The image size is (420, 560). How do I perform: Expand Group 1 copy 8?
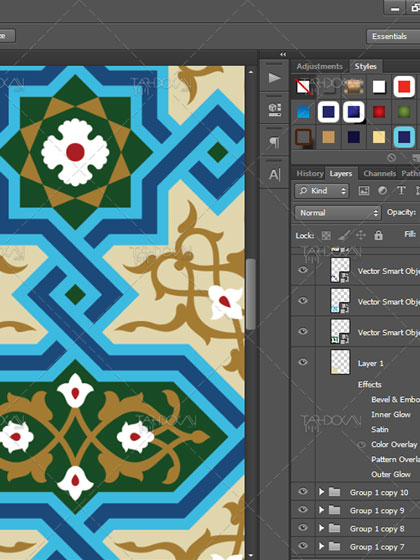pyautogui.click(x=321, y=528)
